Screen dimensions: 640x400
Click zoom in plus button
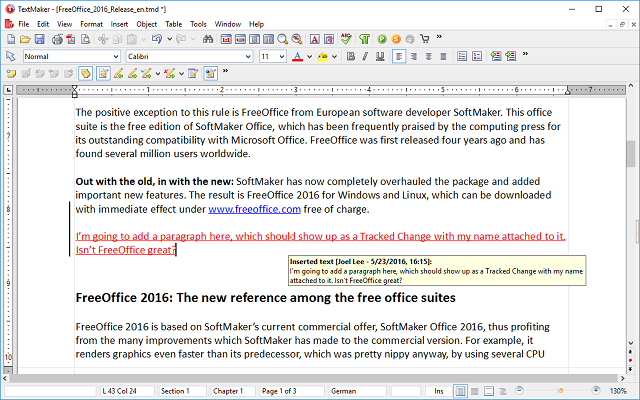(596, 391)
